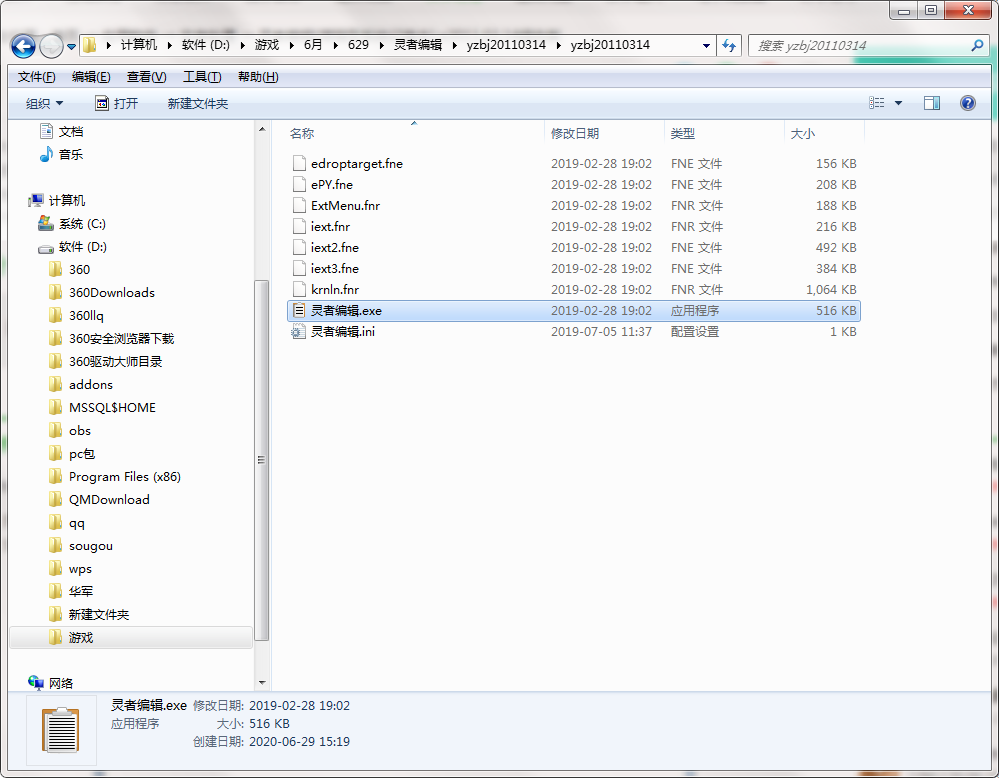Select the 灵者编辑.ini file icon
The image size is (999, 778).
298,331
